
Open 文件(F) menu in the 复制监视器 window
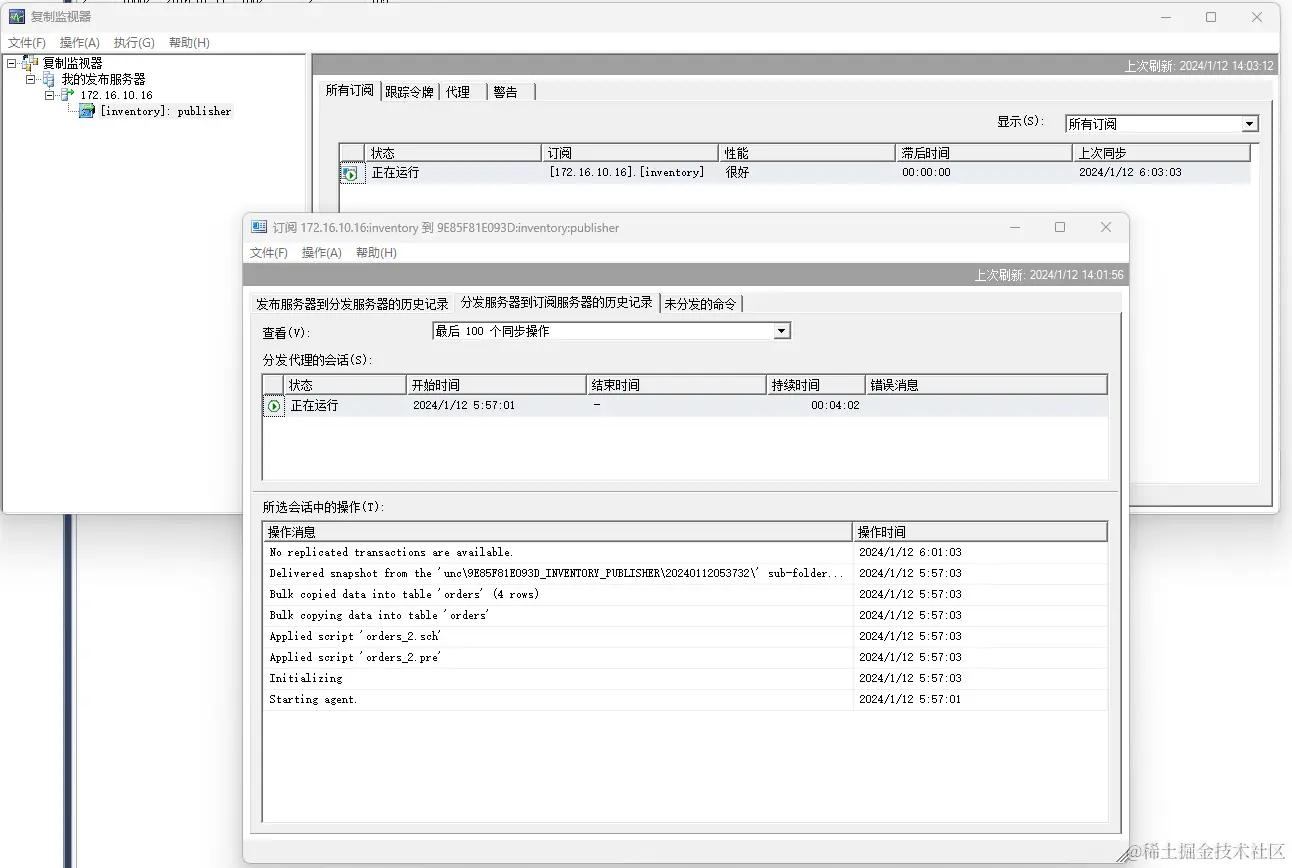point(27,43)
